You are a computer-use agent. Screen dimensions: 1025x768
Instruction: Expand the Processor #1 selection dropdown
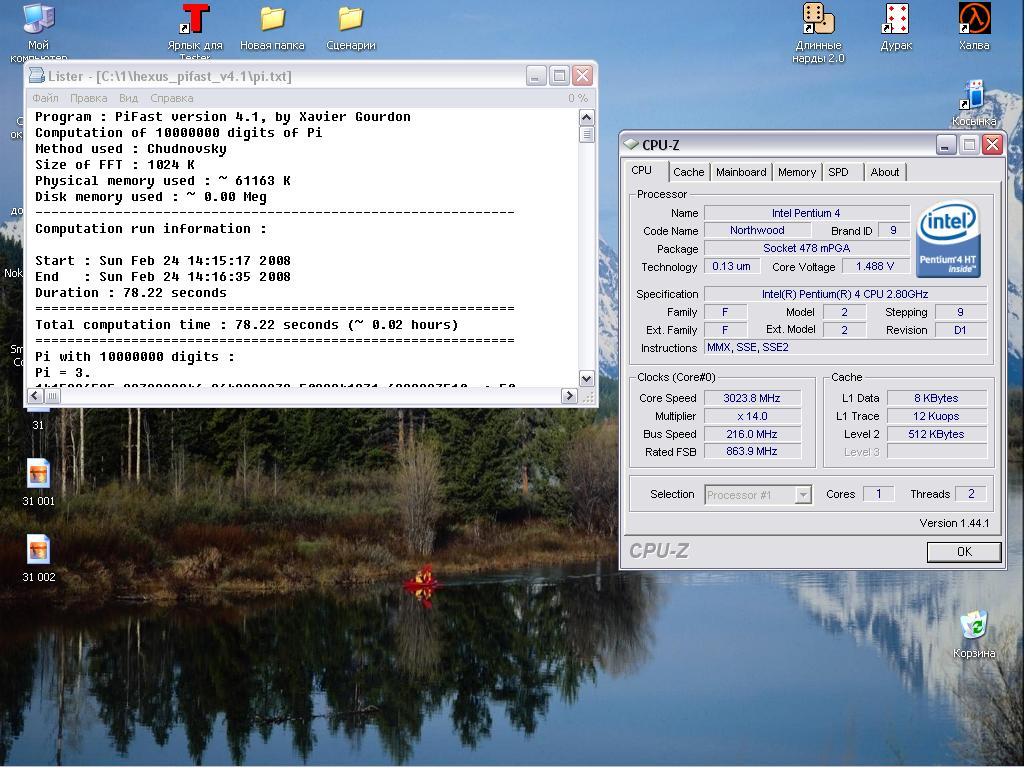[803, 495]
